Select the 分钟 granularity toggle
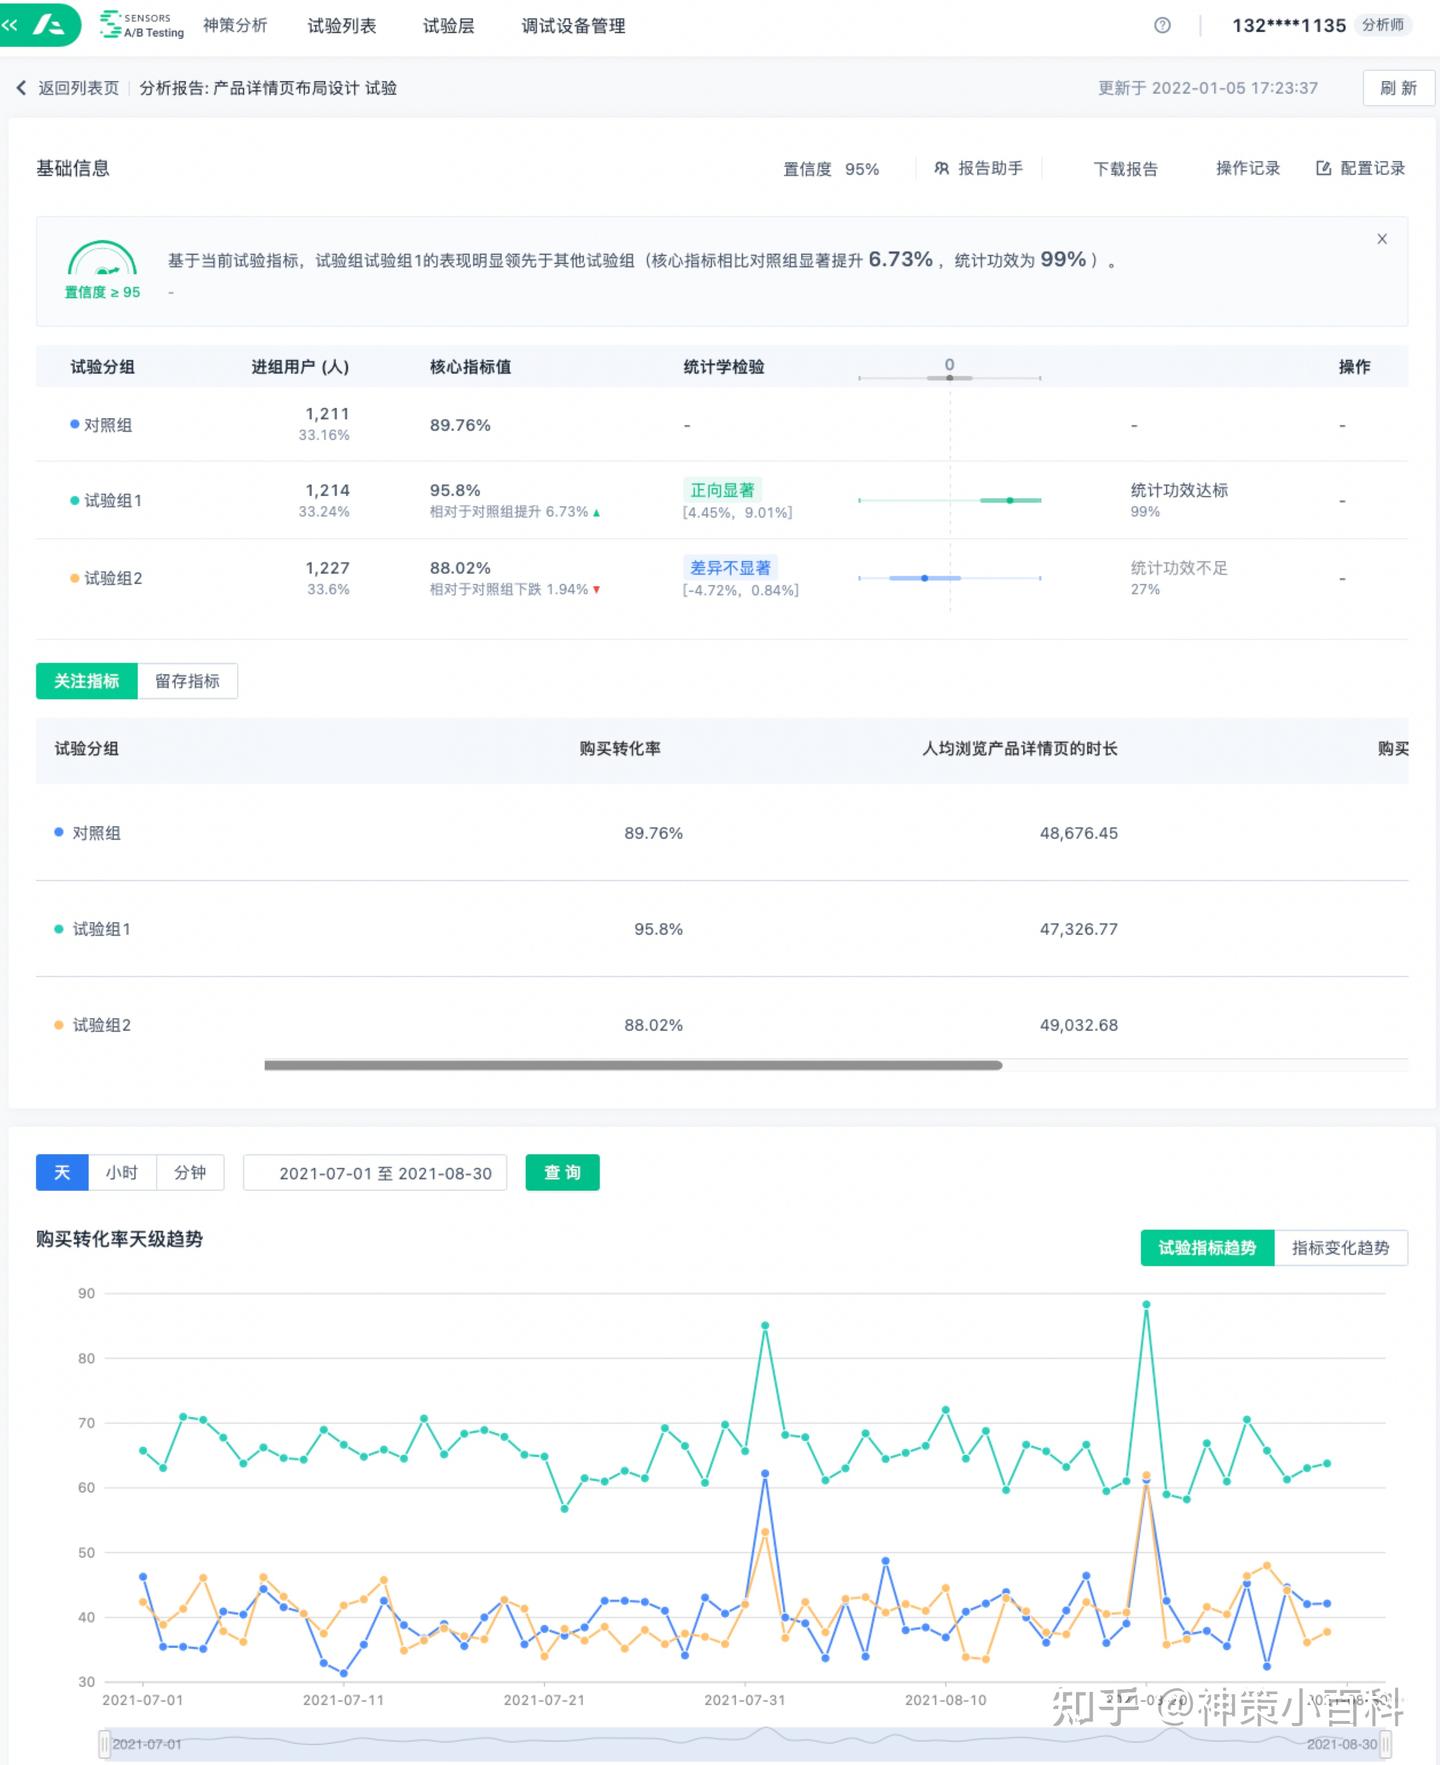Image resolution: width=1440 pixels, height=1765 pixels. point(190,1172)
